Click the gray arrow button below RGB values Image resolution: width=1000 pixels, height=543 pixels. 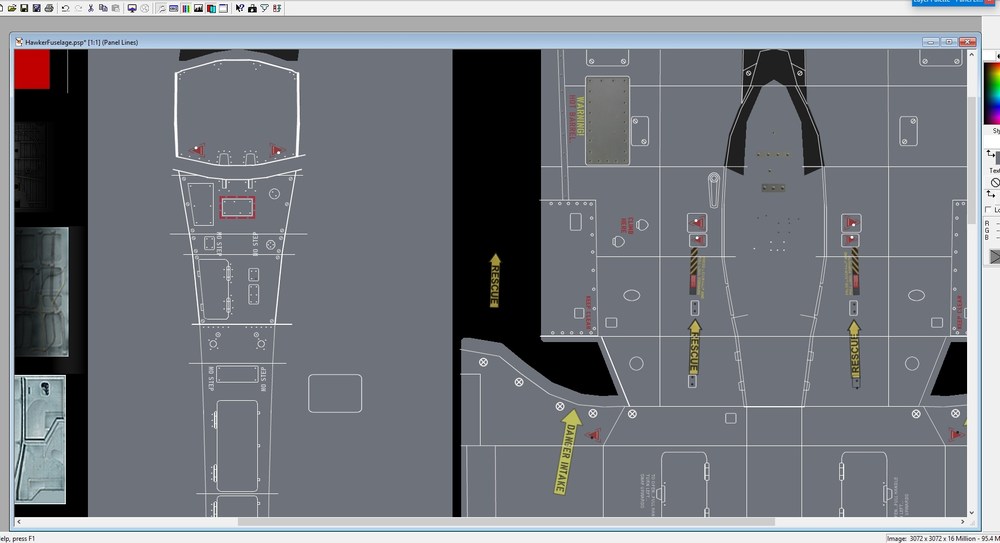995,257
